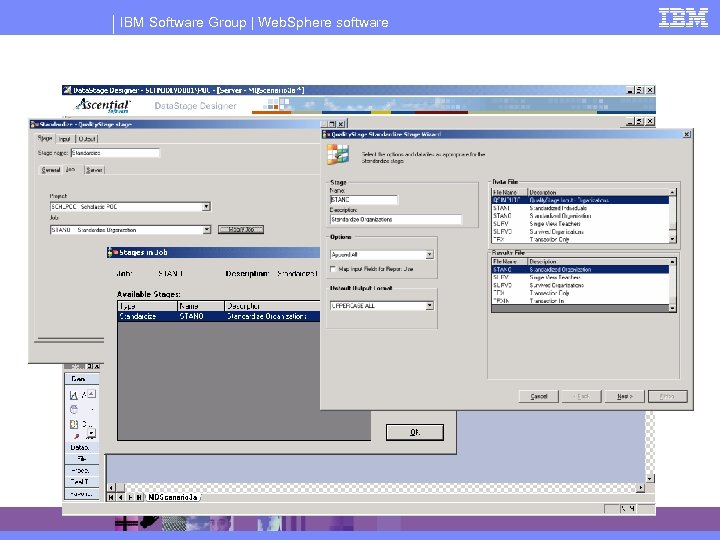This screenshot has width=720, height=540.
Task: Open the Job dropdown showing STANO
Action: (x=206, y=230)
